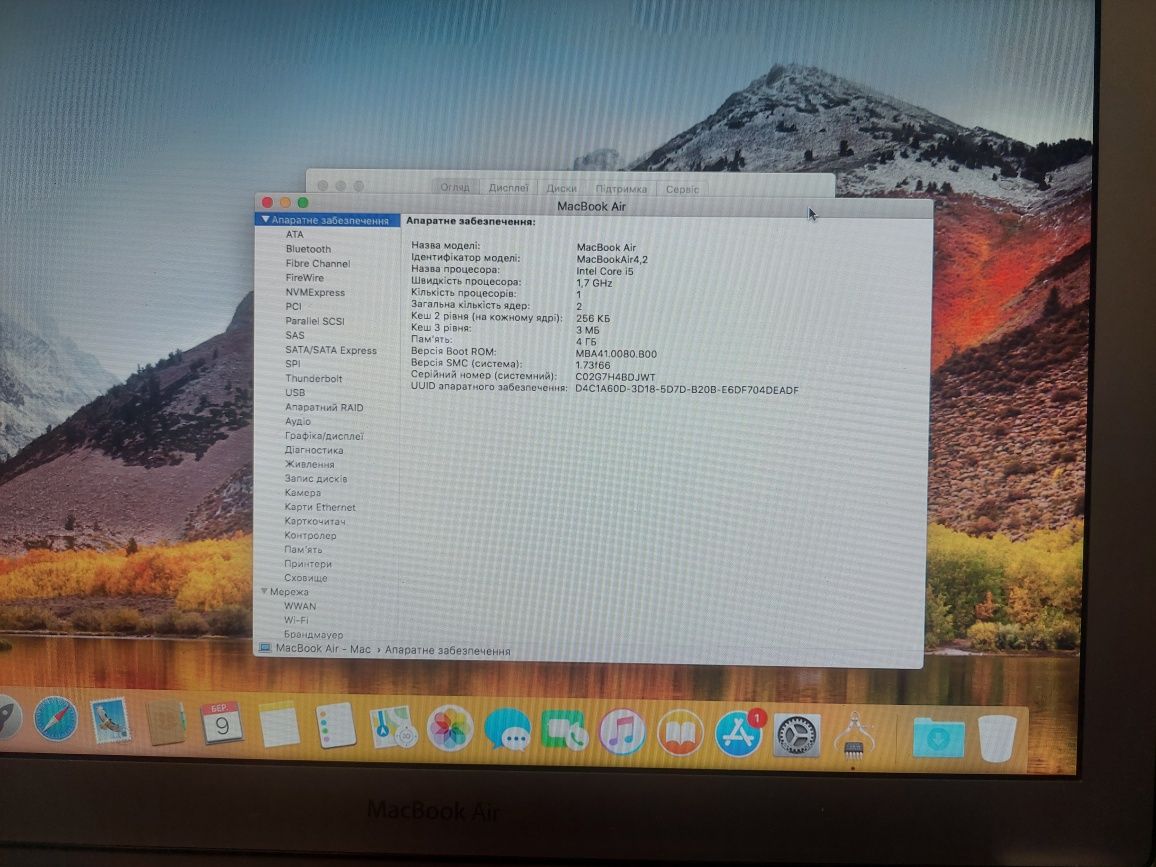Open the Mail stamp icon in dock
The width and height of the screenshot is (1156, 867).
(x=110, y=720)
